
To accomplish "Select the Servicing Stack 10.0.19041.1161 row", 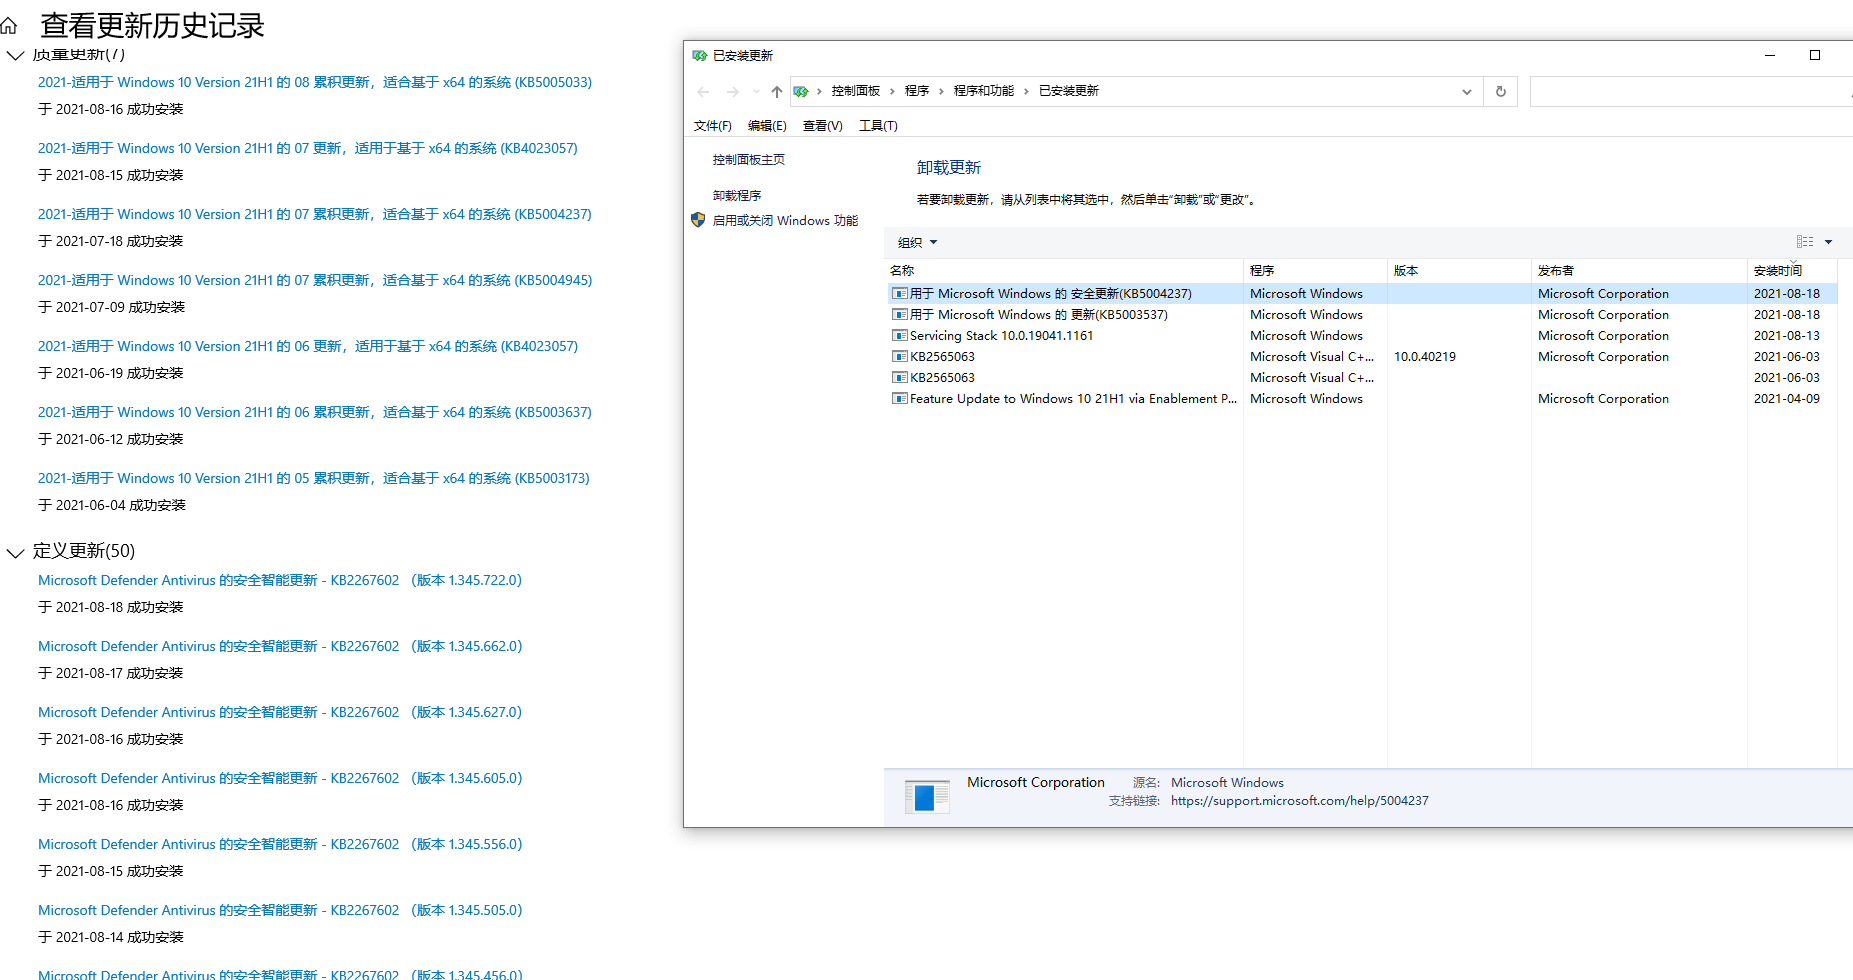I will click(x=1362, y=336).
